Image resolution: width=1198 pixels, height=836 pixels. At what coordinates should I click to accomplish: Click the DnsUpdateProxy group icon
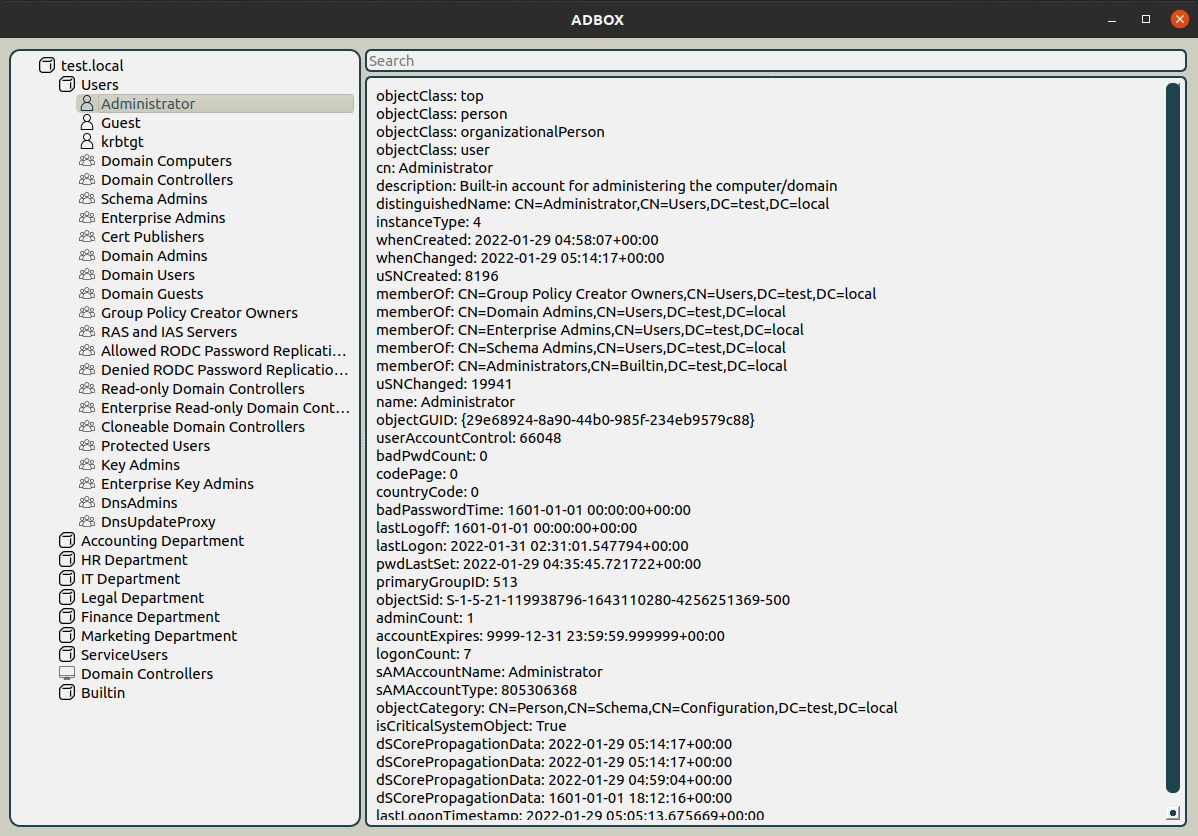click(x=87, y=522)
